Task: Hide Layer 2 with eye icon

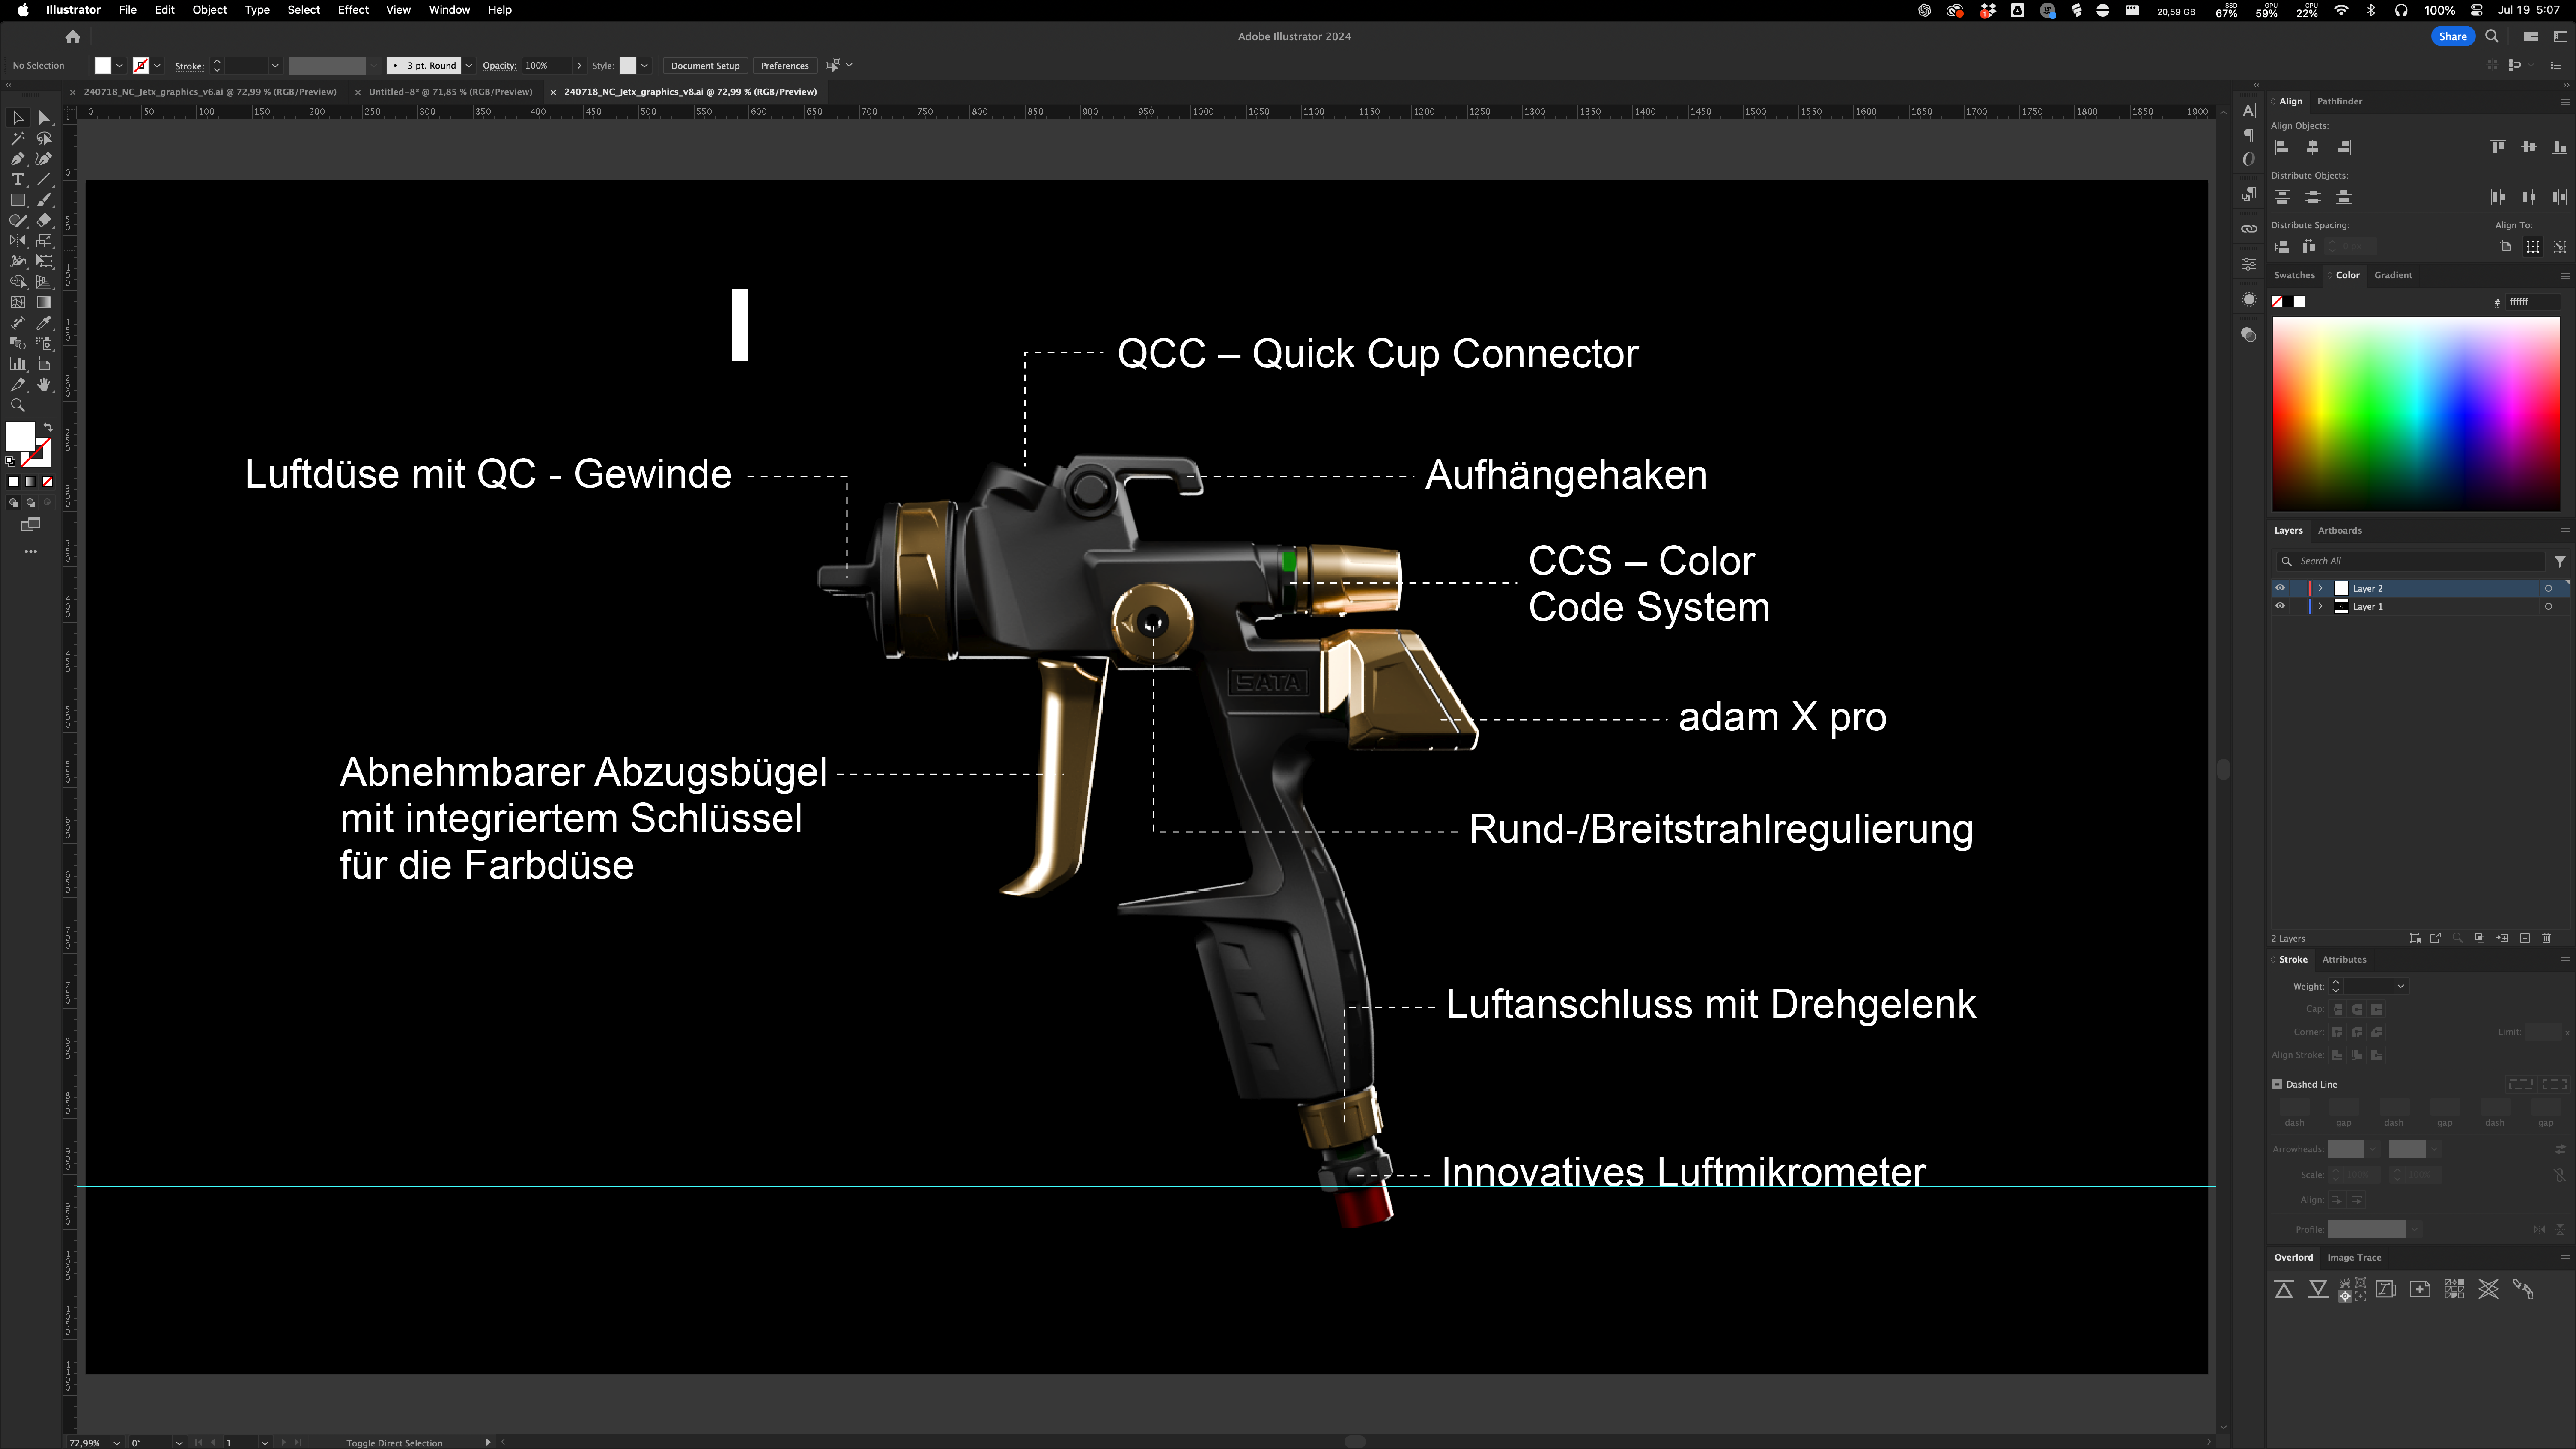Action: coord(2280,588)
